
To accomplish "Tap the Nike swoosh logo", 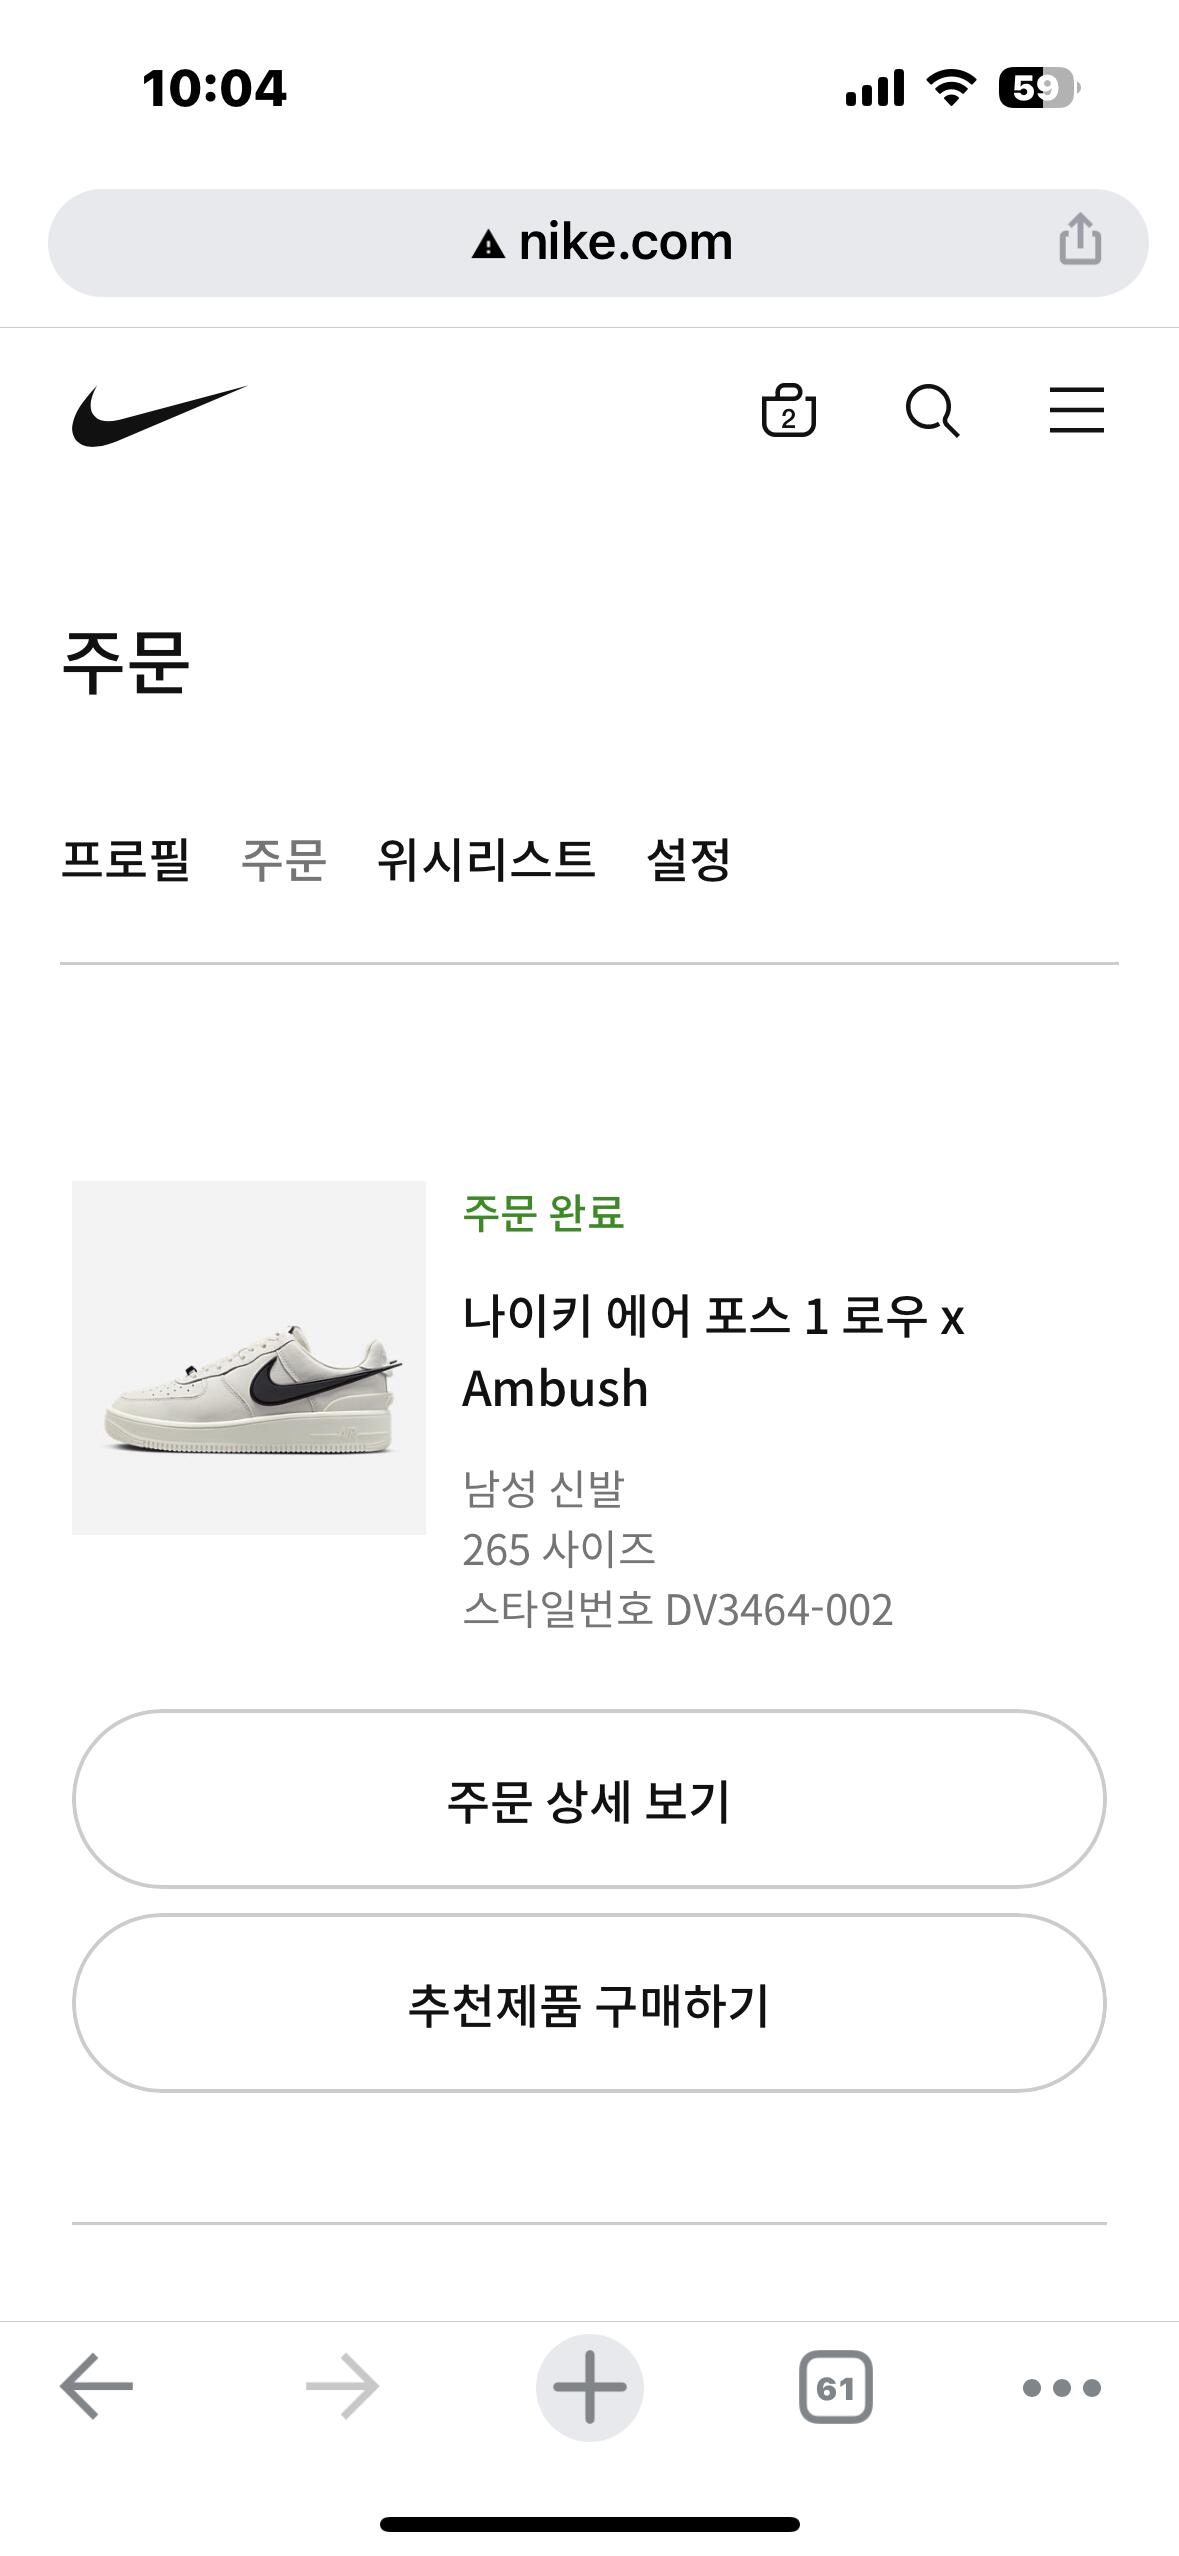I will (158, 414).
